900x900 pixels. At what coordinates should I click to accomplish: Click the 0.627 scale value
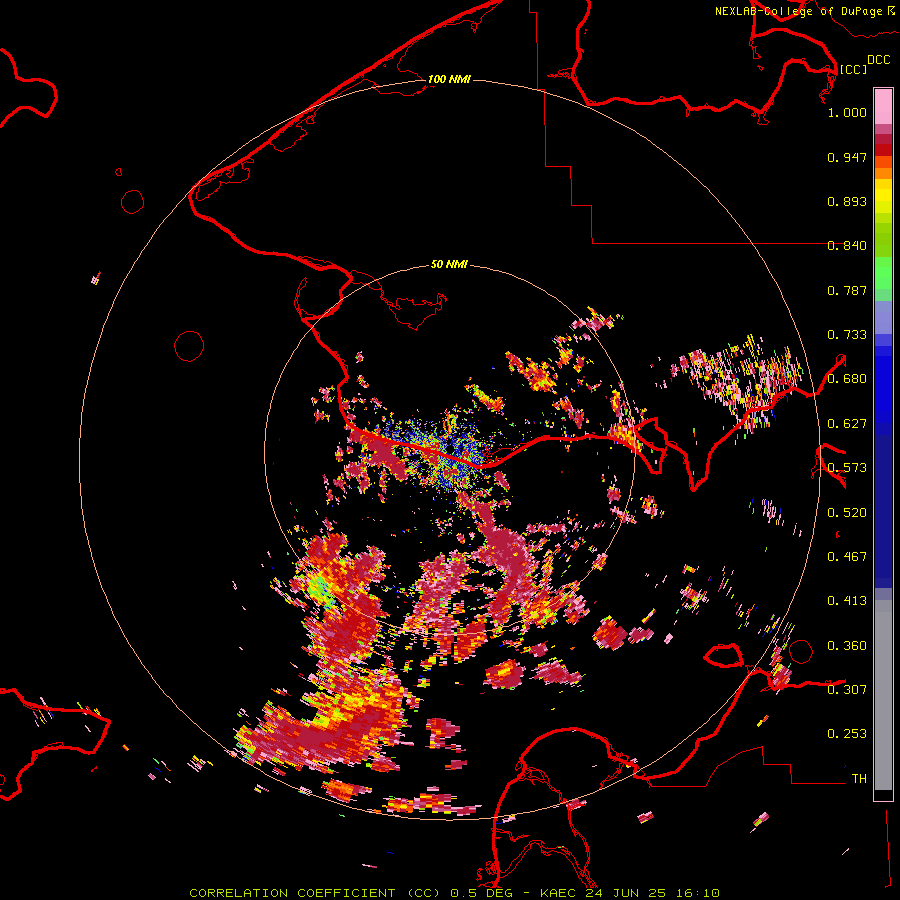coord(847,424)
